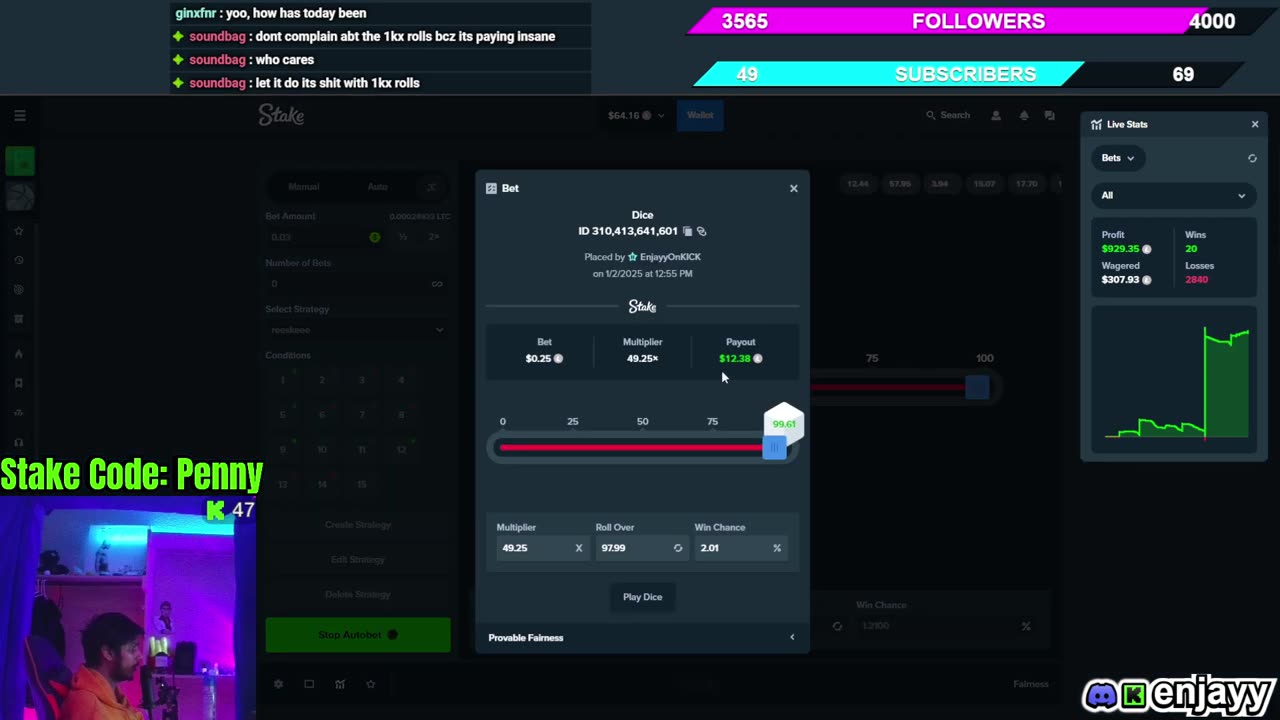The image size is (1280, 720).
Task: Double bet with the 2× button
Action: coord(434,237)
